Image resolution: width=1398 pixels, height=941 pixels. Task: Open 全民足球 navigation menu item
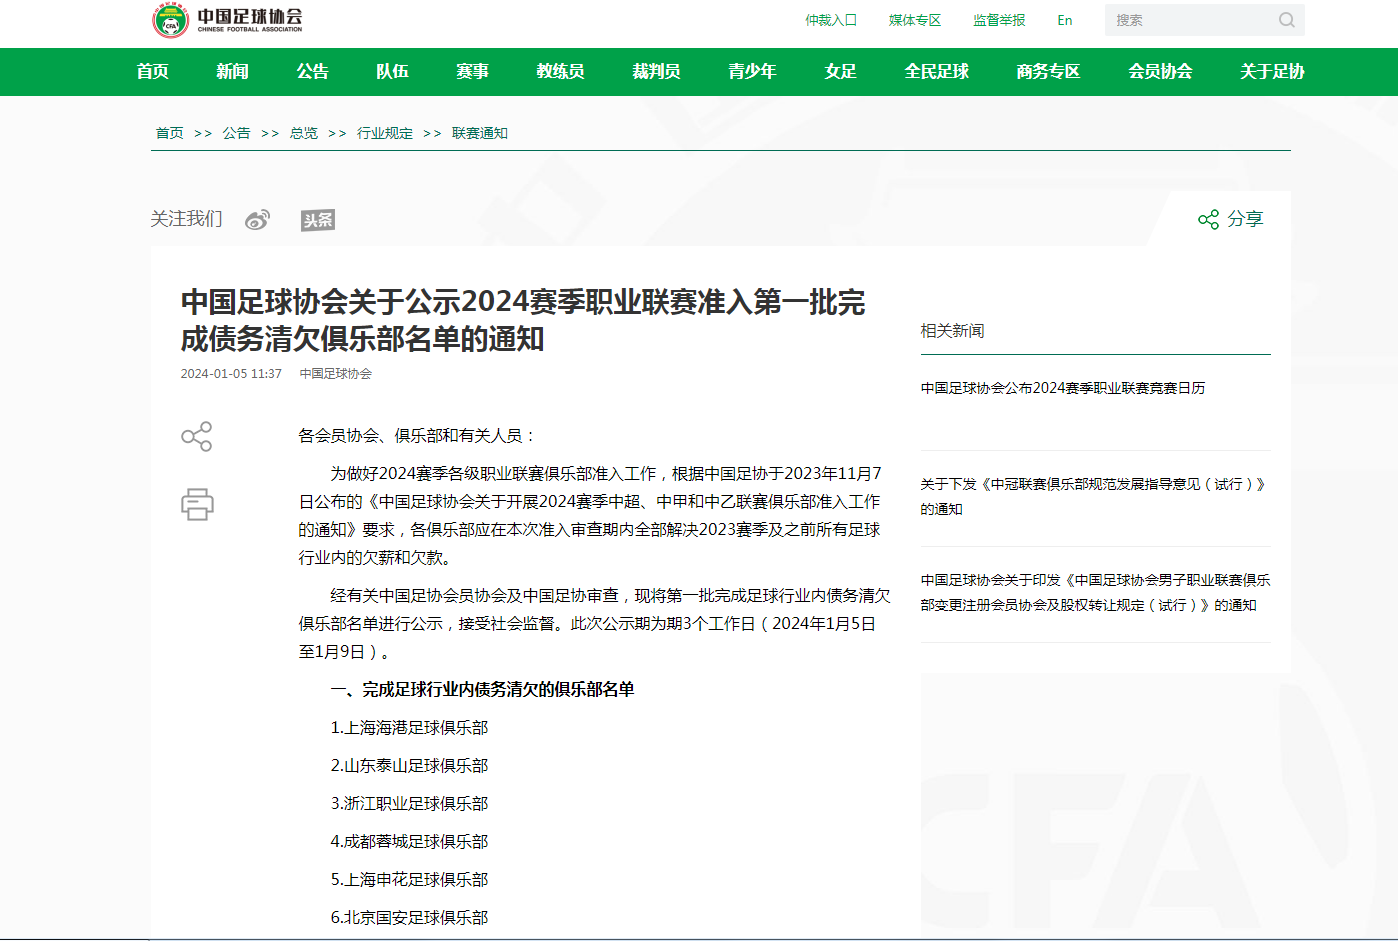937,72
